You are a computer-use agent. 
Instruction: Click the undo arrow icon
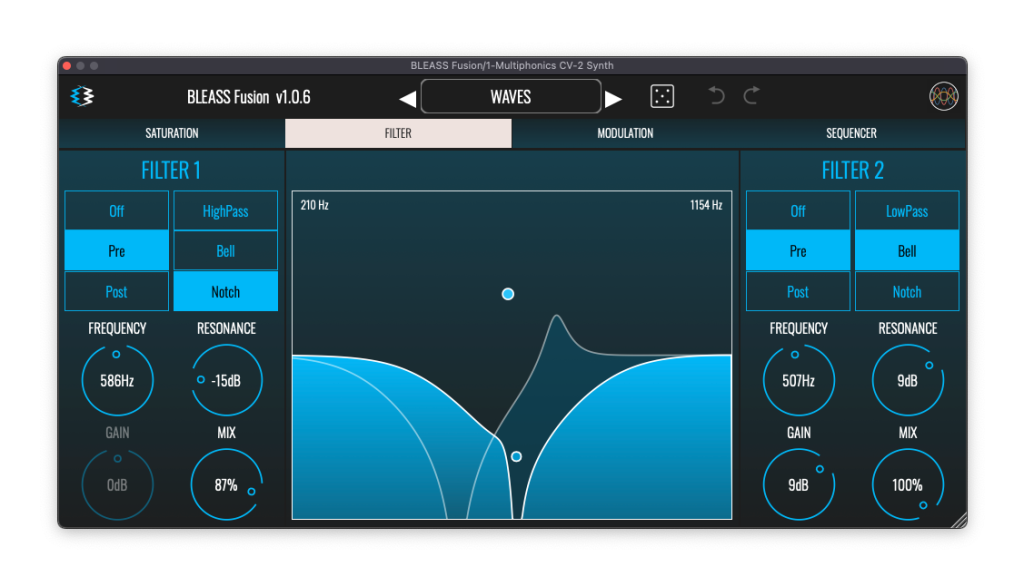(x=716, y=96)
